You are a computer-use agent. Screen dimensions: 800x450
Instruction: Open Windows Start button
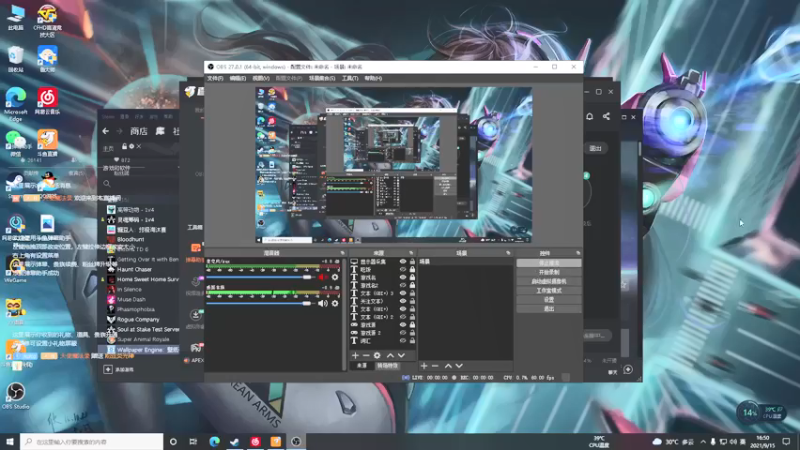(10, 441)
